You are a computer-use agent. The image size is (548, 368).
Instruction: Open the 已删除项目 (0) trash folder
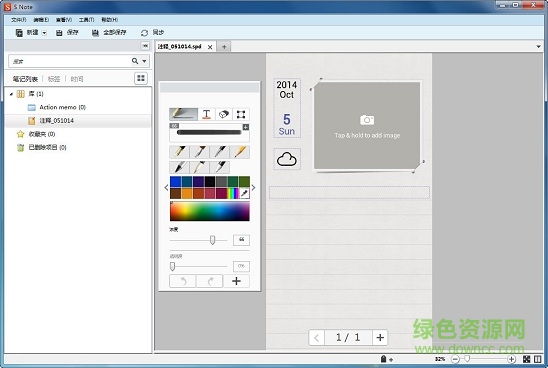click(48, 147)
